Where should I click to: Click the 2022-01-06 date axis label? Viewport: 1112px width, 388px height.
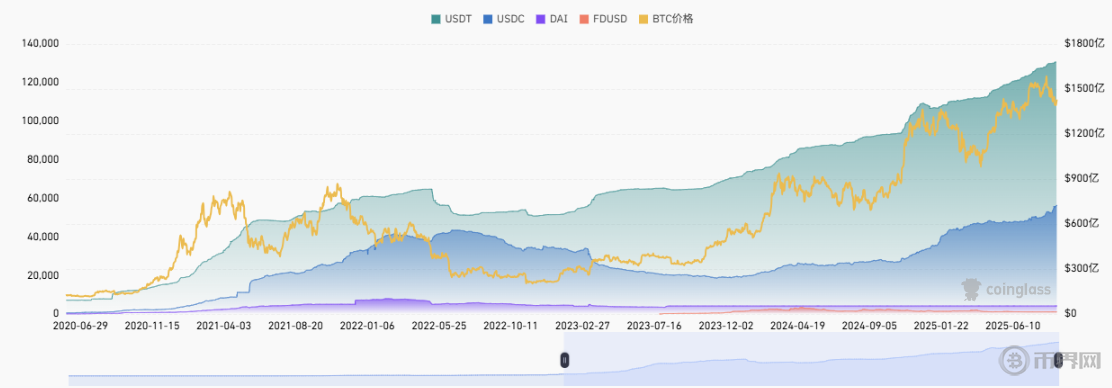[367, 325]
